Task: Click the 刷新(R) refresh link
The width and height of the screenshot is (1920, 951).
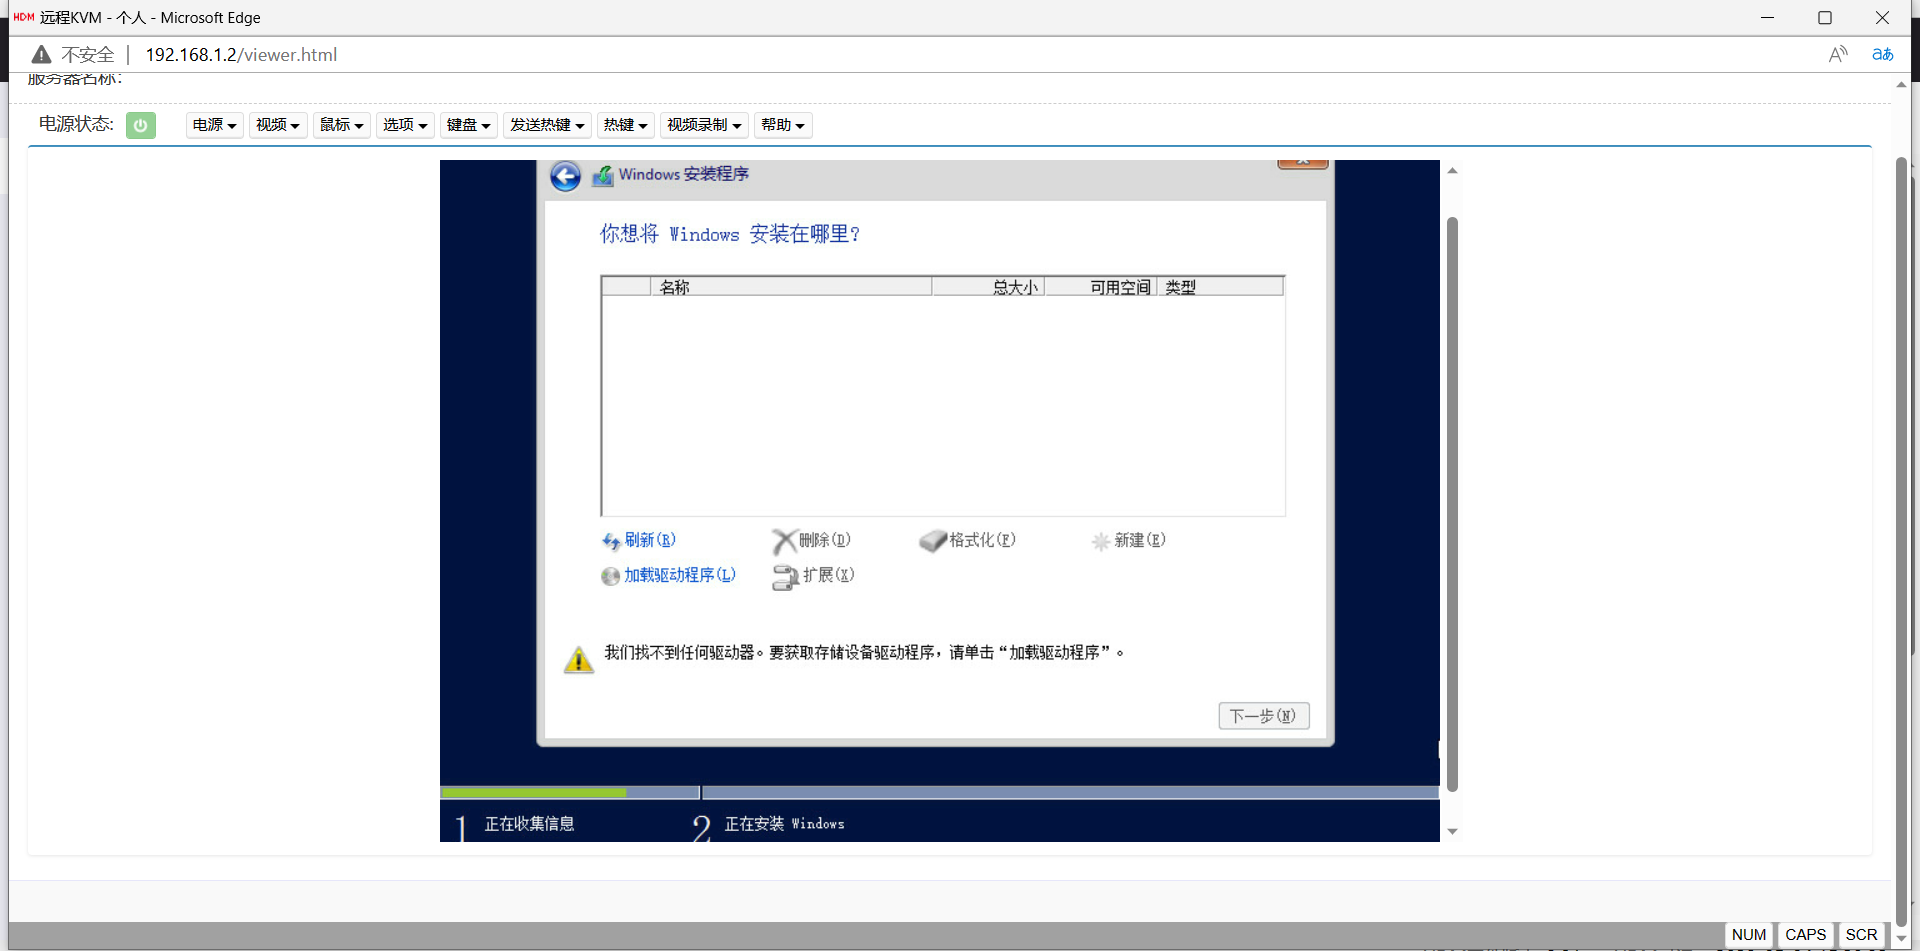Action: (650, 540)
